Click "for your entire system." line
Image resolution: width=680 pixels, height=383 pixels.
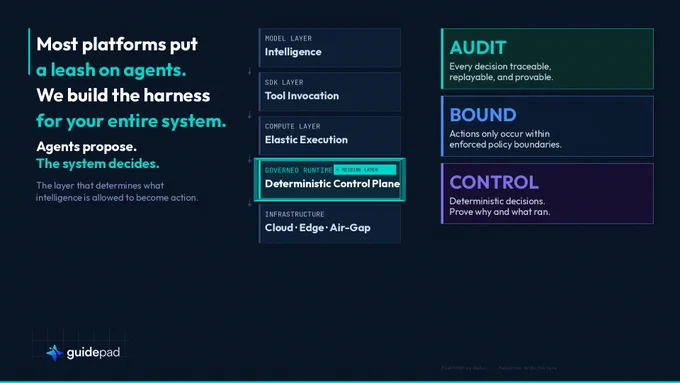[131, 121]
